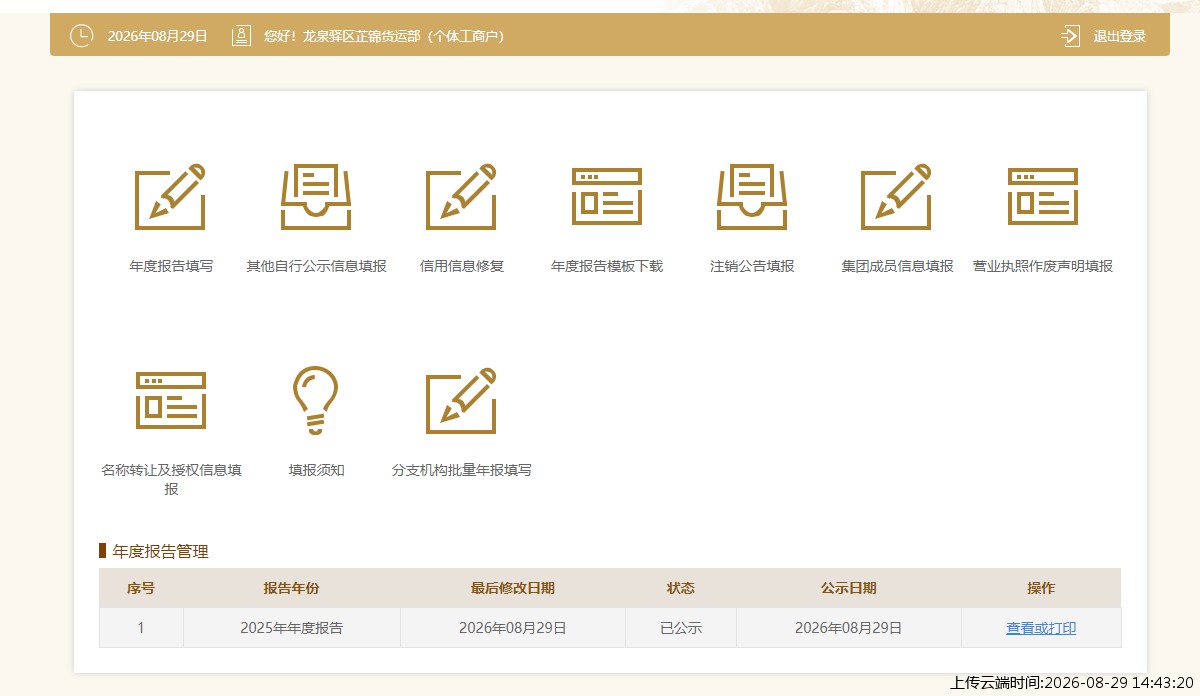Click the 年度报告填写 label
Viewport: 1200px width, 696px height.
(x=171, y=266)
